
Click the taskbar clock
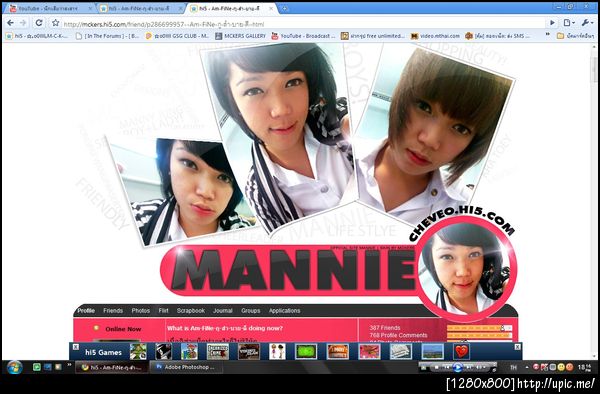[585, 368]
